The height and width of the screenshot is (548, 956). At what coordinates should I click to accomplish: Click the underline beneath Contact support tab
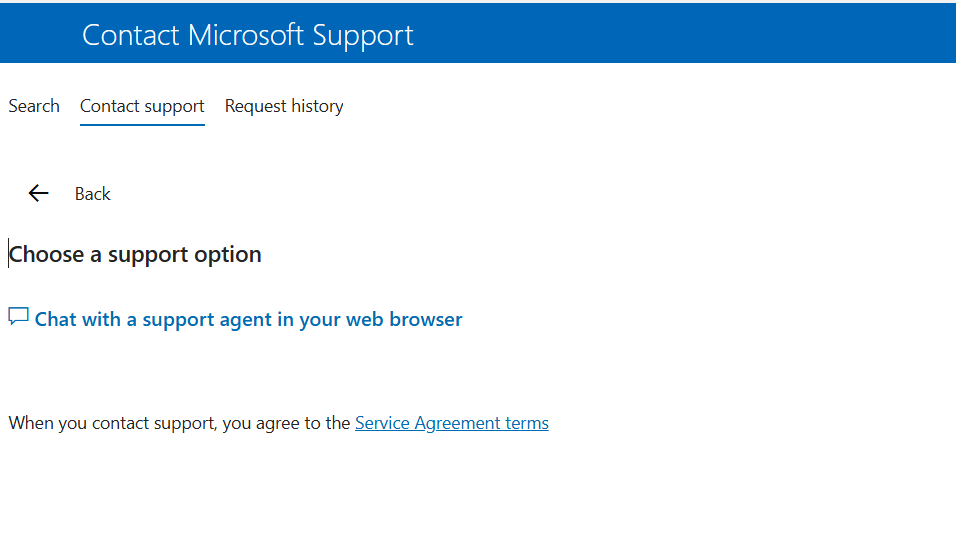coord(142,124)
